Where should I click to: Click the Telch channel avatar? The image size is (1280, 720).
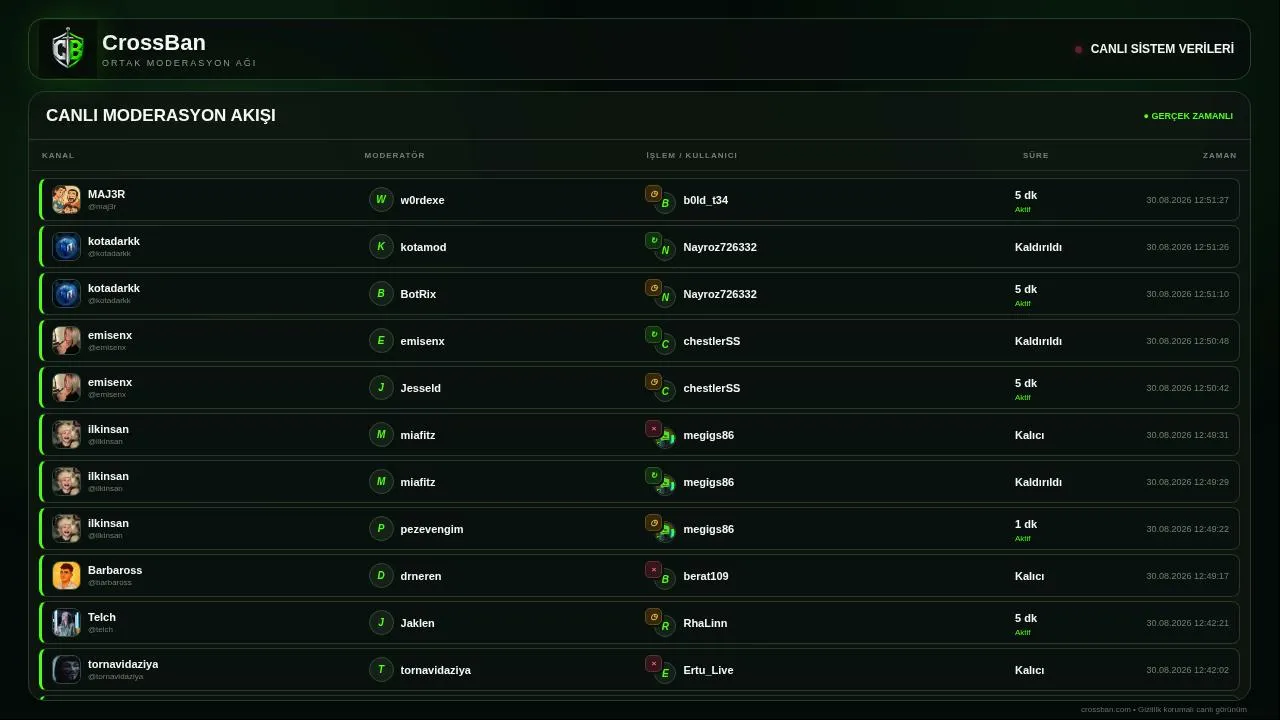tap(66, 622)
